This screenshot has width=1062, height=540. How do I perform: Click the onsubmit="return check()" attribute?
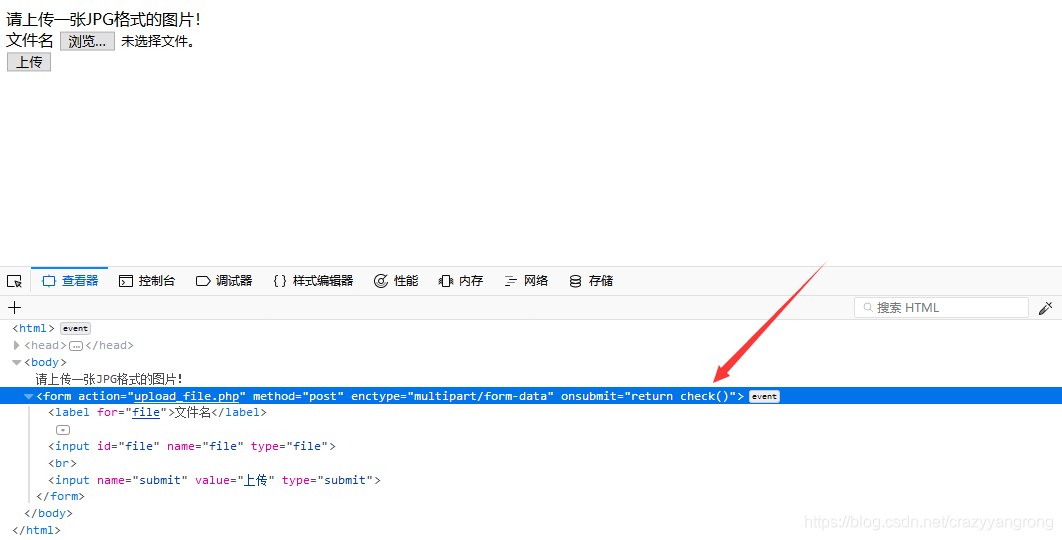[648, 396]
